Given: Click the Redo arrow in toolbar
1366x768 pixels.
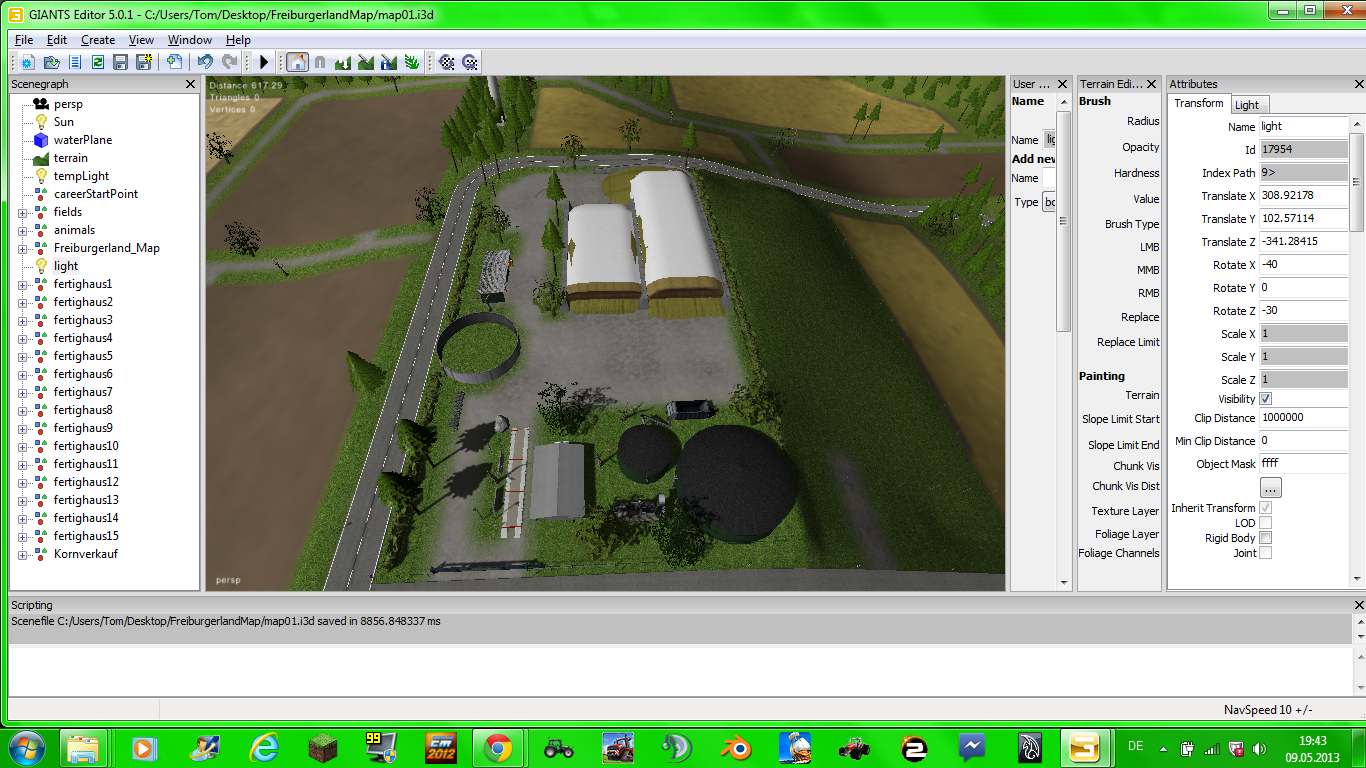Looking at the screenshot, I should [229, 62].
